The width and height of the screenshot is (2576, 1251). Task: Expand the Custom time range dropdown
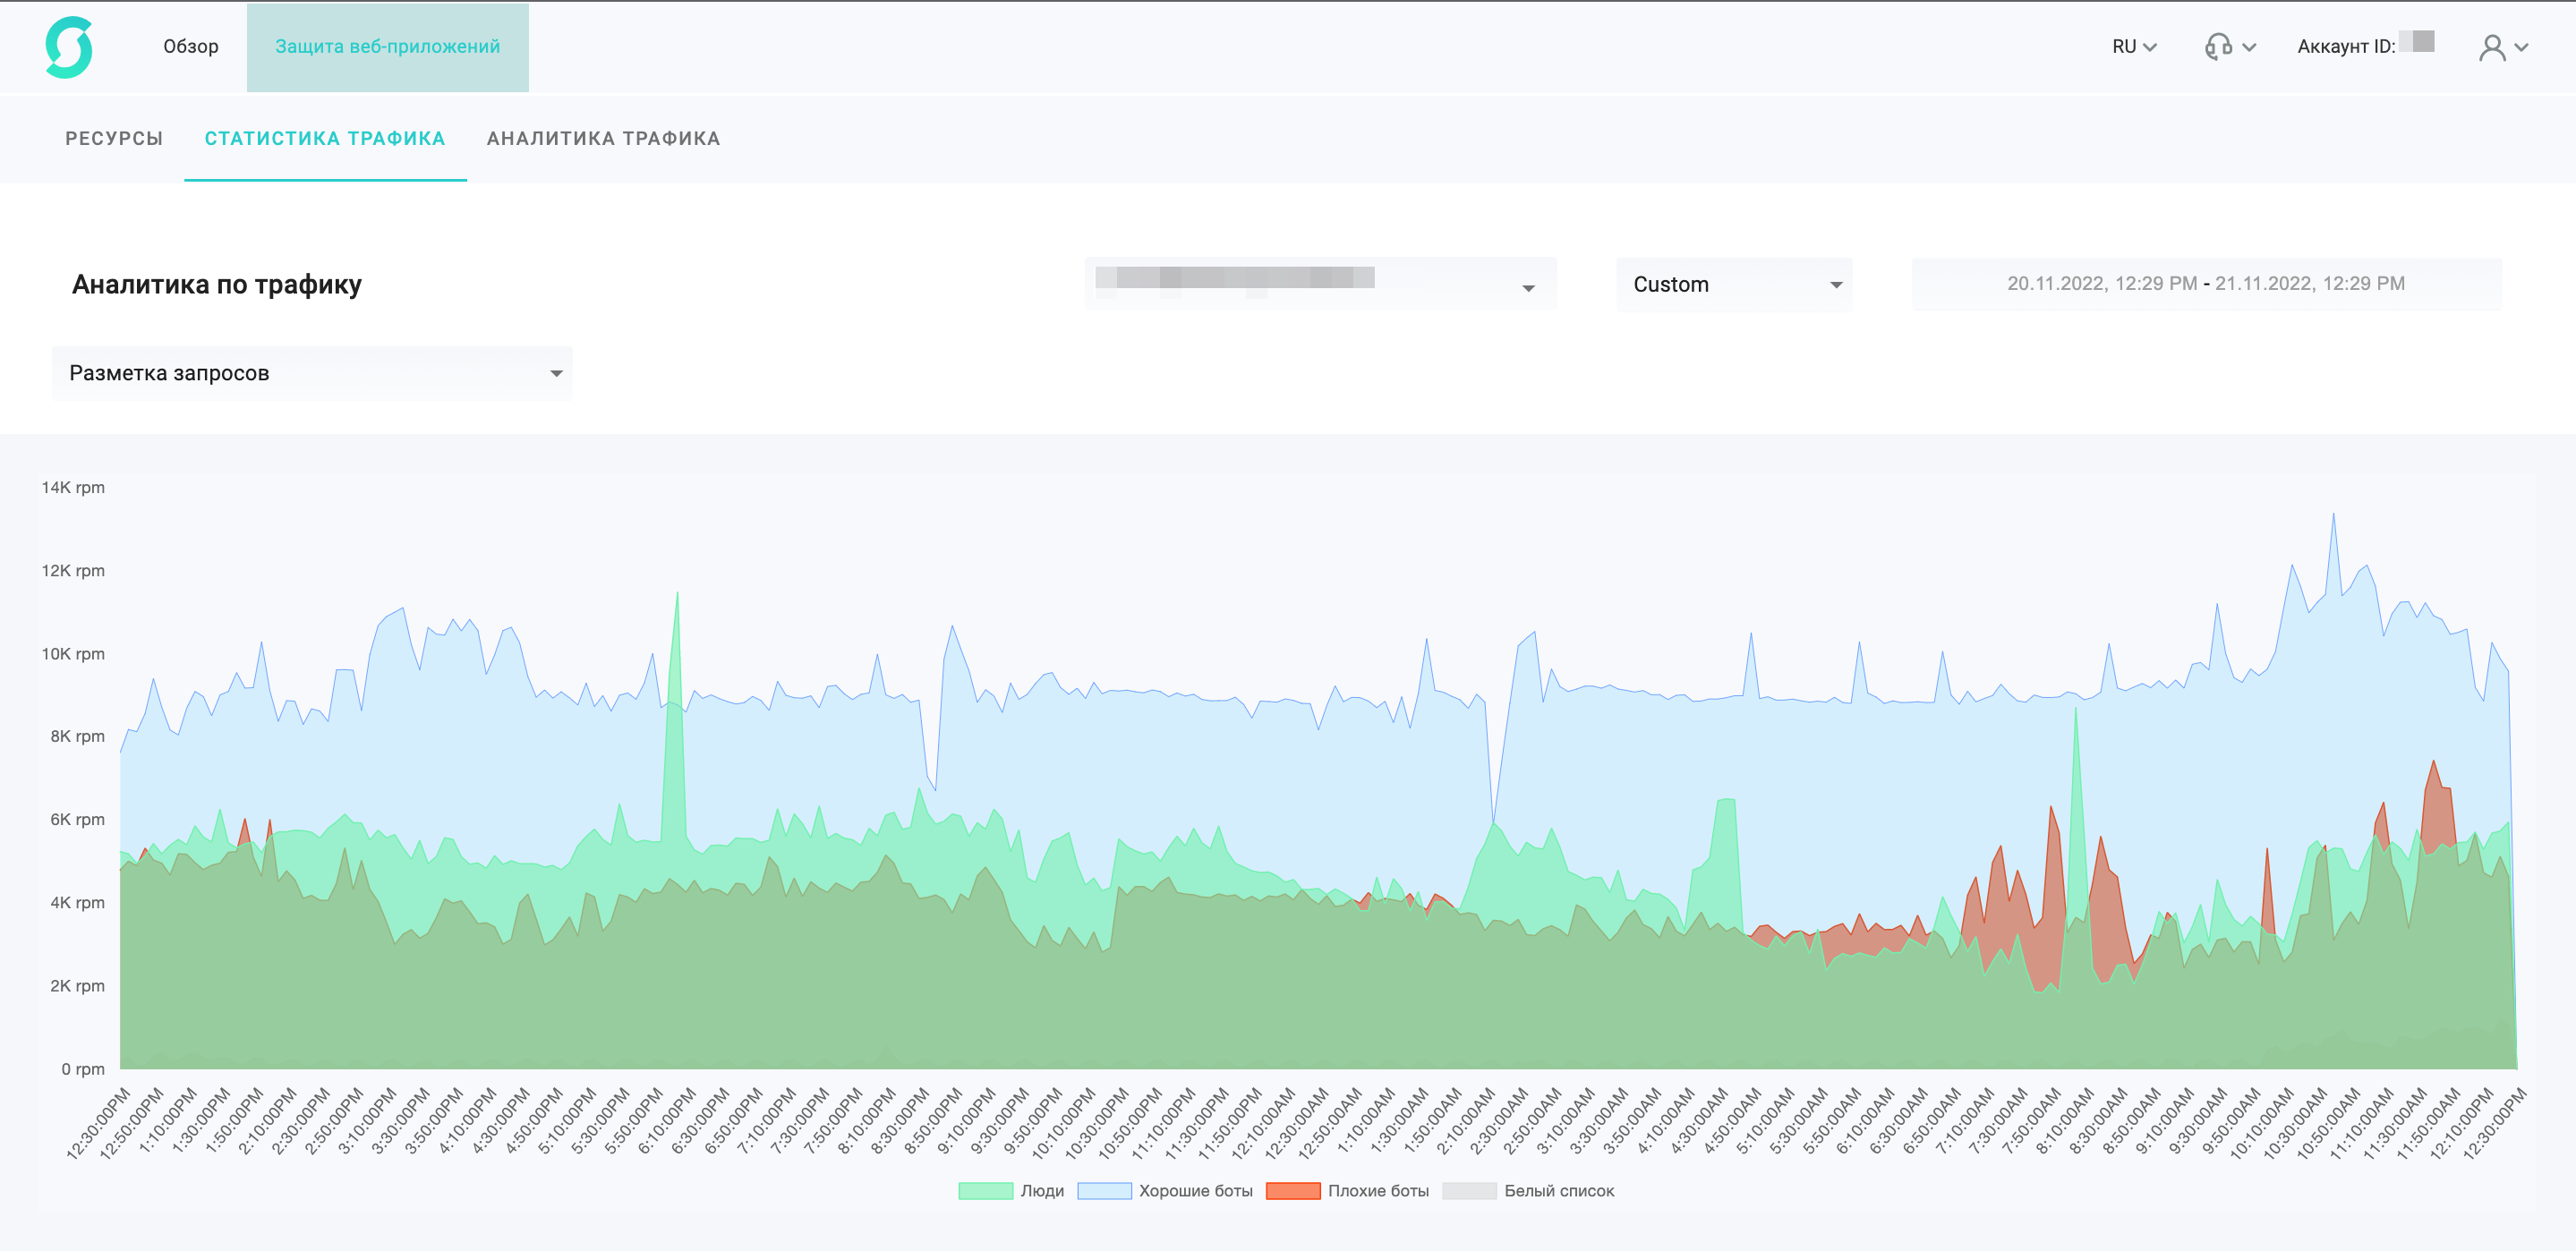pos(1734,284)
